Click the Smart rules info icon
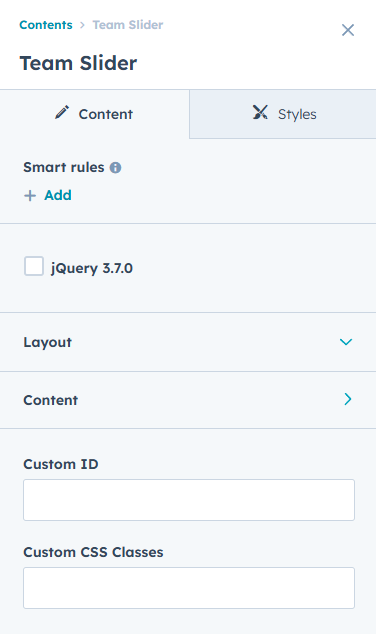376x634 pixels. (115, 167)
